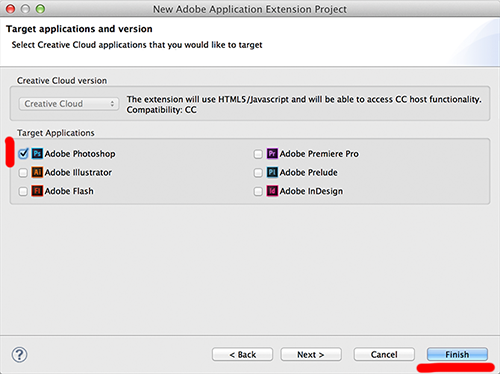The width and height of the screenshot is (500, 374).
Task: Click the 'Target Applications' group label
Action: point(56,133)
